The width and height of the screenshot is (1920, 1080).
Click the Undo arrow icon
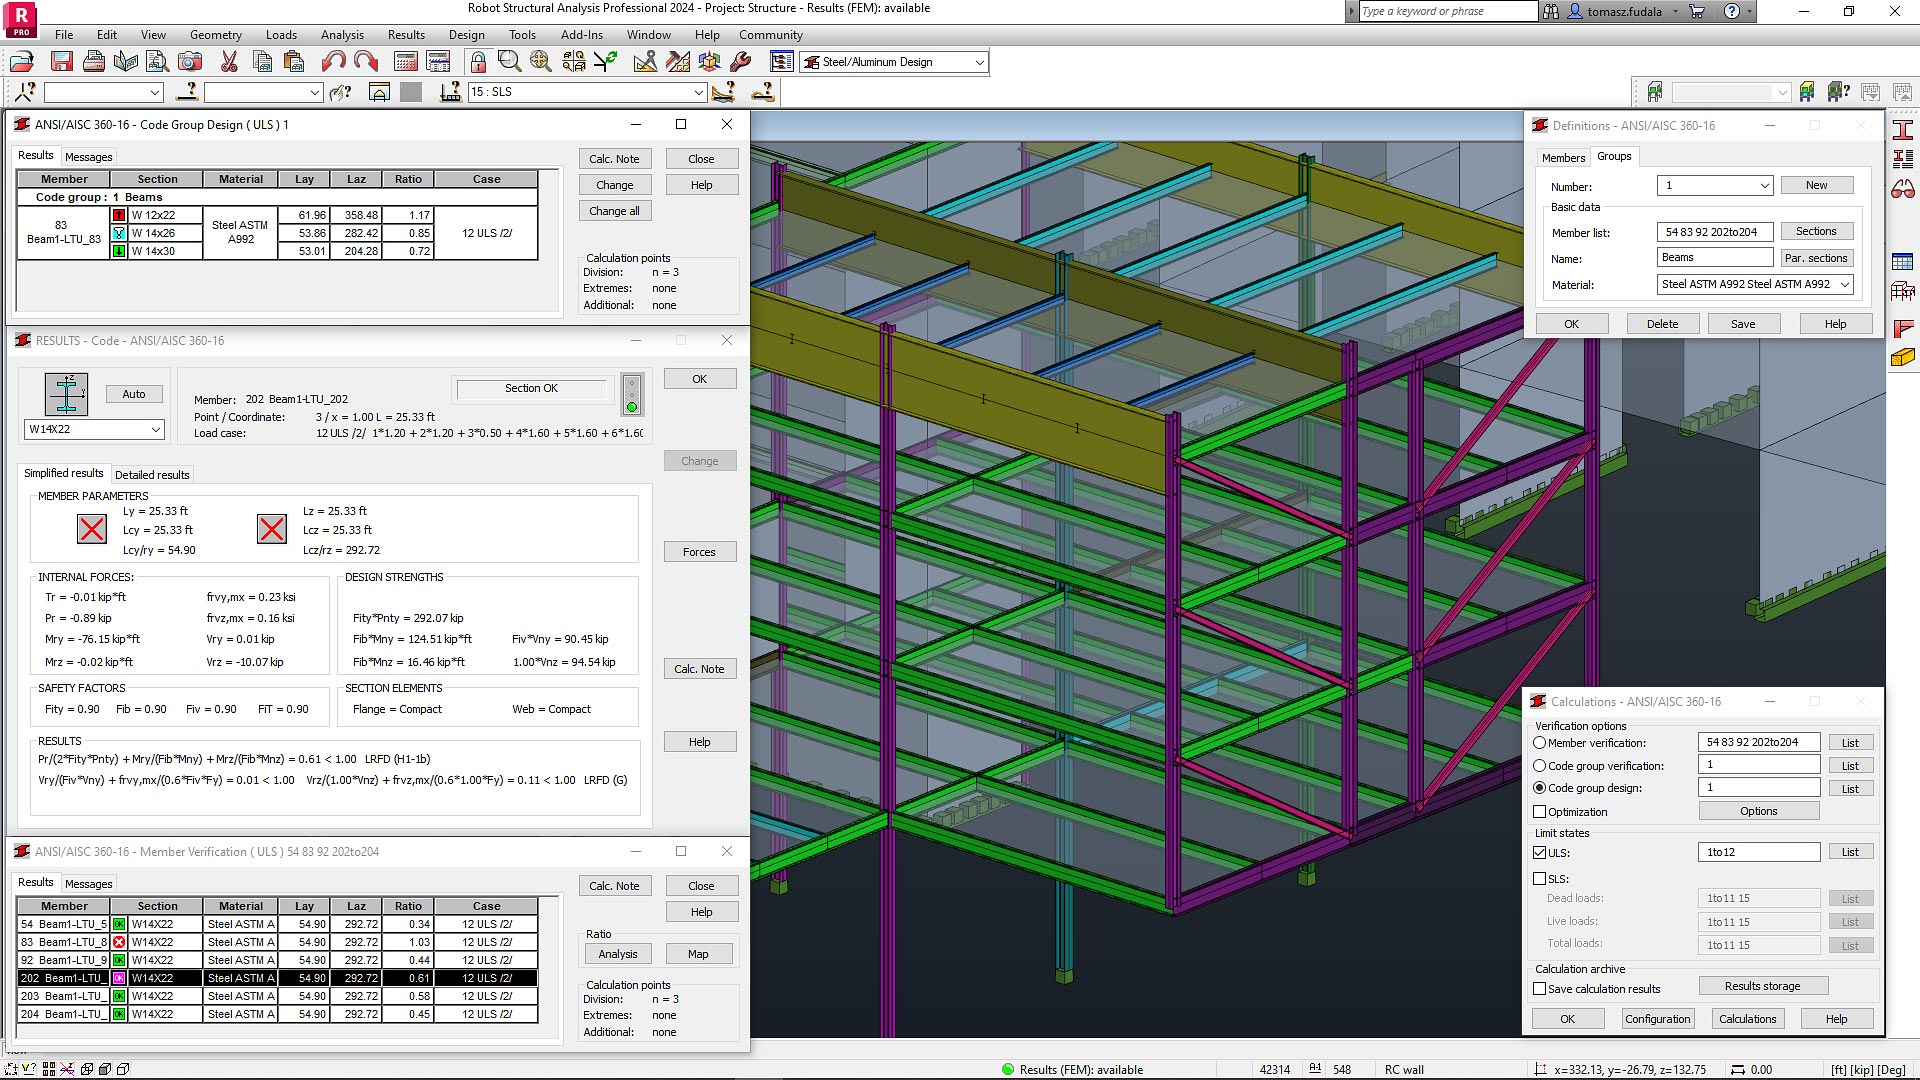[333, 62]
